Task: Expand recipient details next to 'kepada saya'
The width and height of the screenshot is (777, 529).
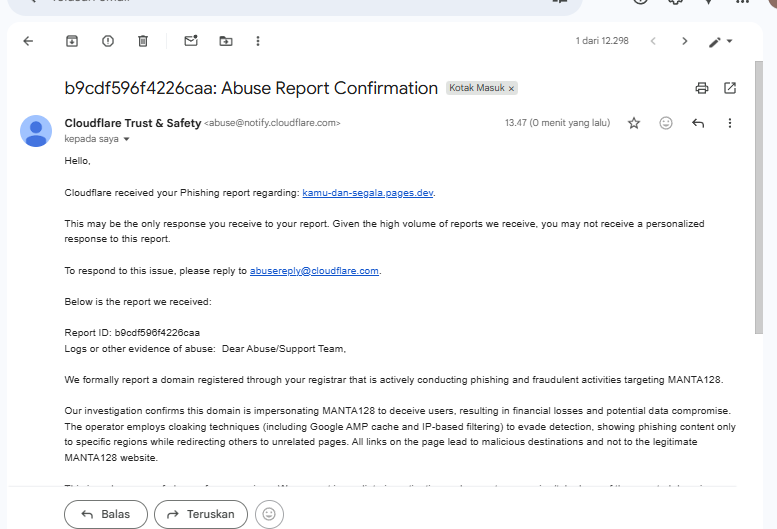Action: point(126,139)
